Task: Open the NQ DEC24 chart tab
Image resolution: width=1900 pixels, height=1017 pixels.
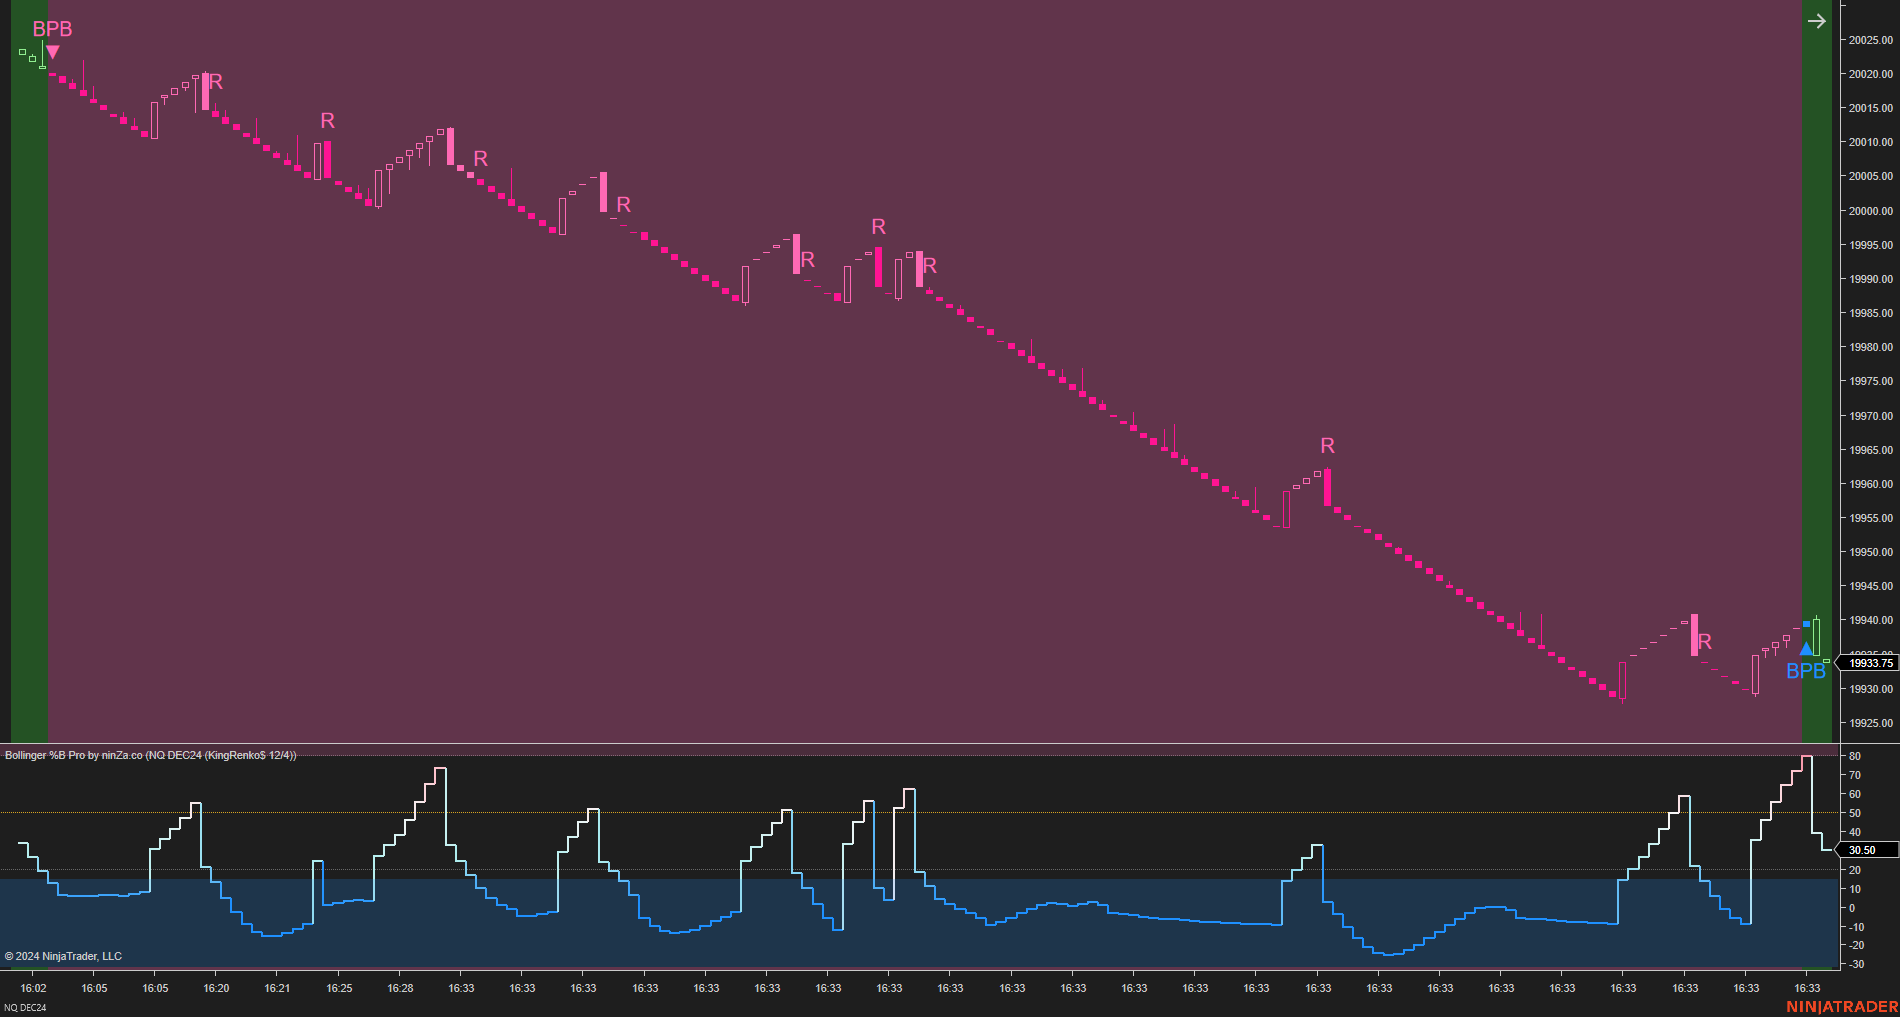Action: point(25,1007)
